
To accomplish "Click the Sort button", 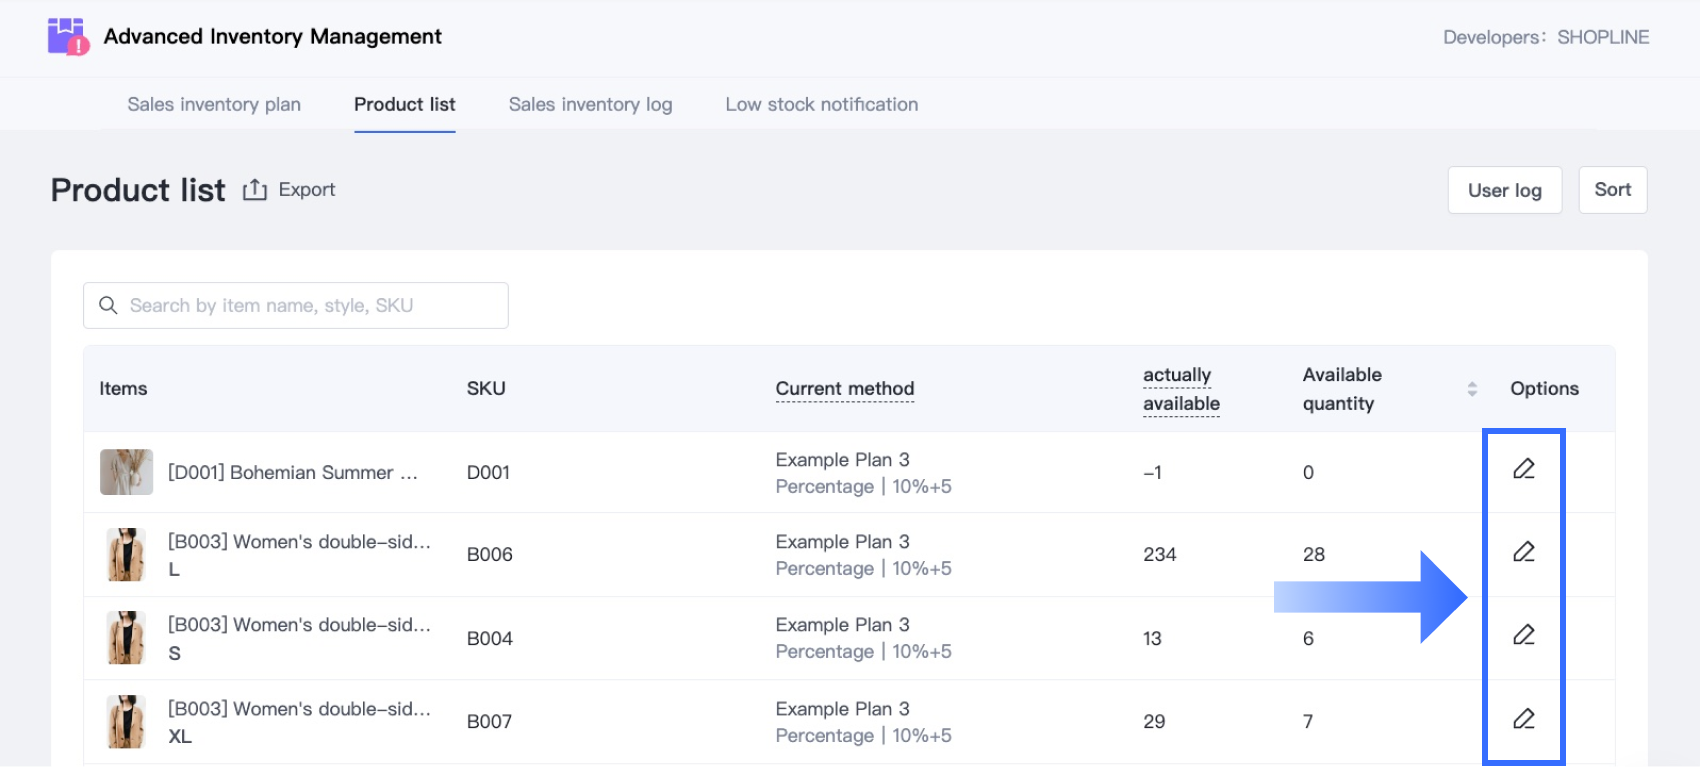I will pos(1612,190).
